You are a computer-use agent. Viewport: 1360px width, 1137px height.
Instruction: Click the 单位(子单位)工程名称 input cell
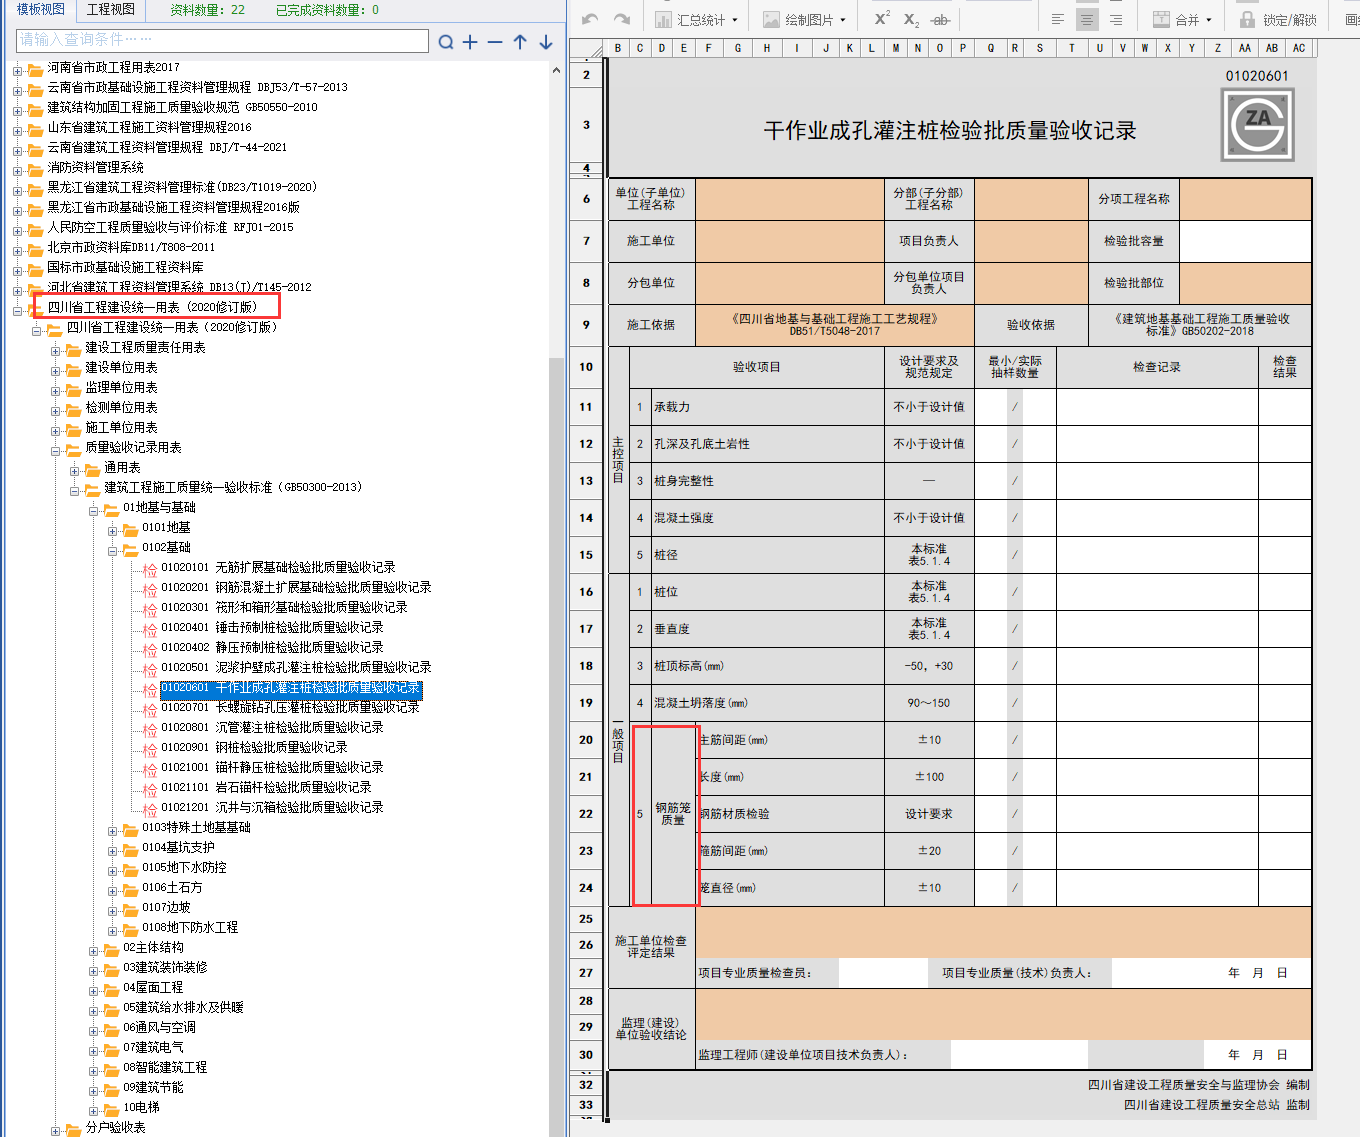click(789, 199)
